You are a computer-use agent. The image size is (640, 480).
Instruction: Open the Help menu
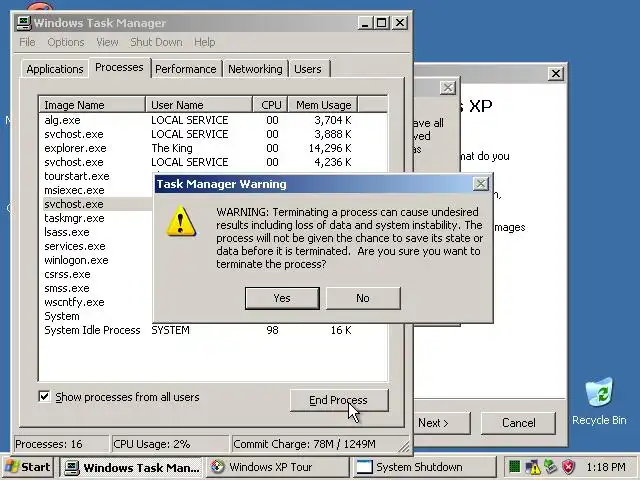coord(204,42)
